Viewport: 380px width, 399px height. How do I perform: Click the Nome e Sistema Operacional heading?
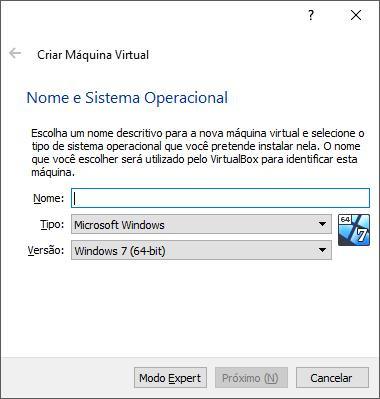[x=127, y=98]
